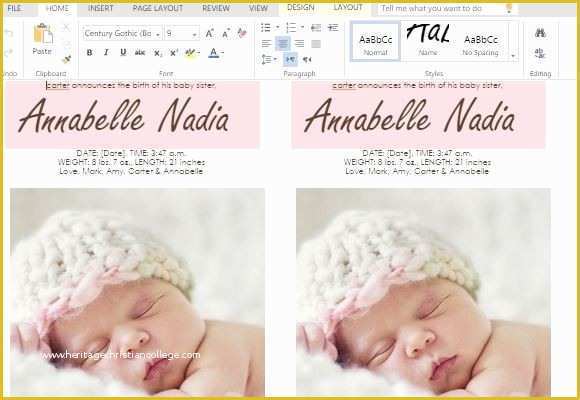The height and width of the screenshot is (400, 580).
Task: Select the right baby photo
Action: pyautogui.click(x=423, y=292)
